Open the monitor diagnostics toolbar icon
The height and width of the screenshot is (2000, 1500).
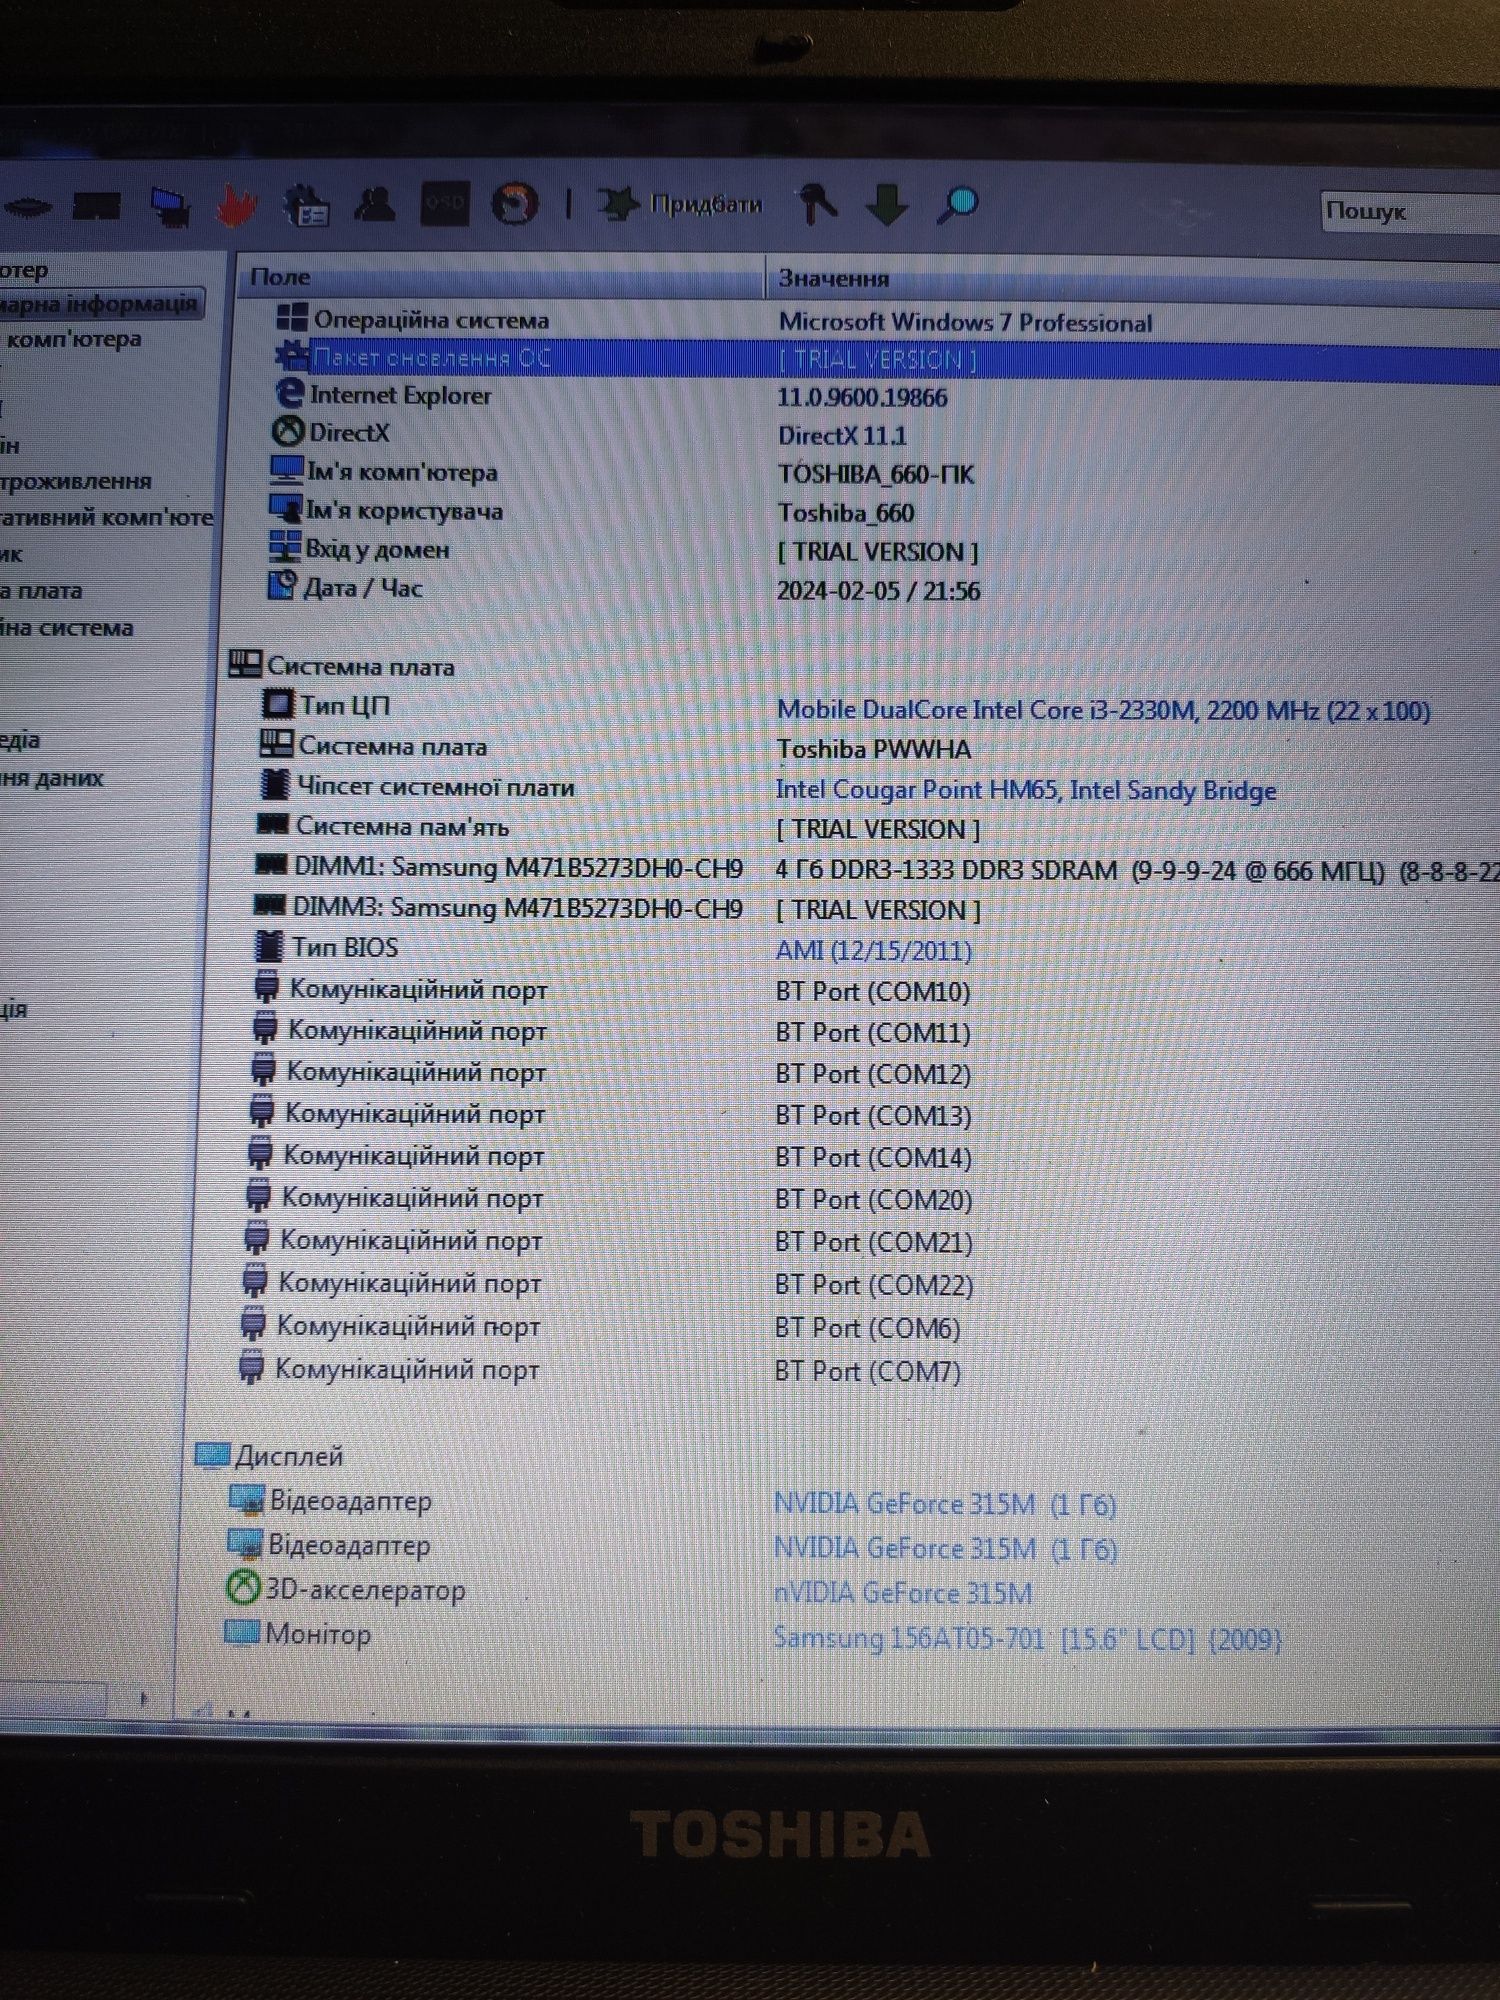[x=170, y=207]
